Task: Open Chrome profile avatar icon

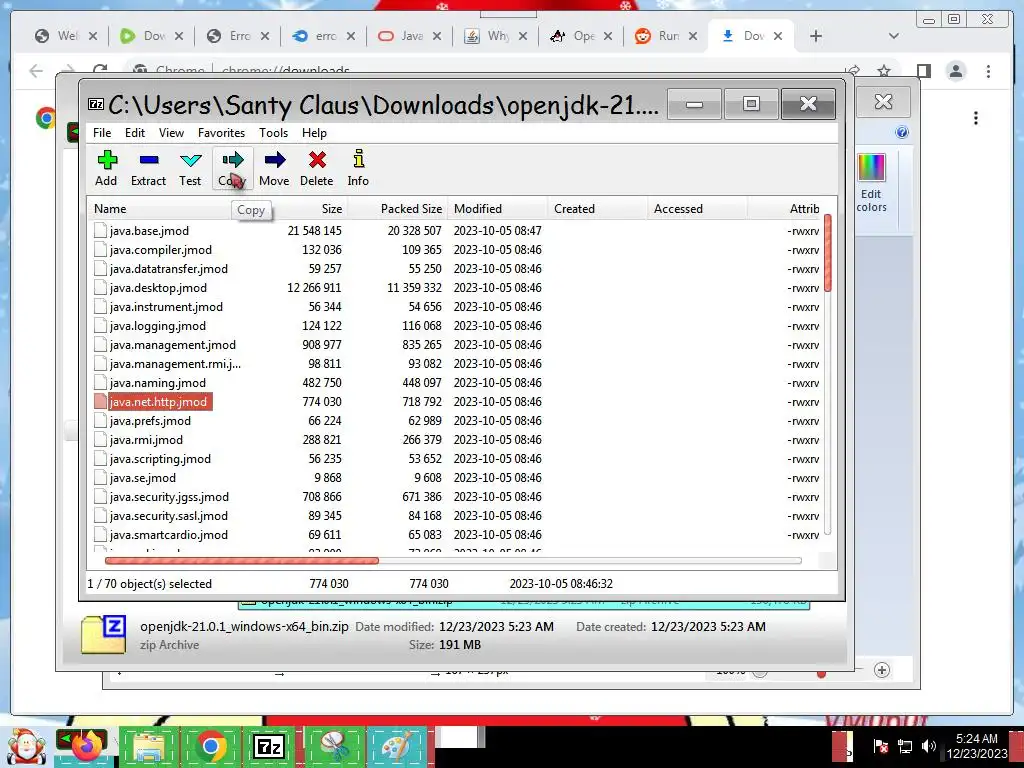Action: (955, 71)
